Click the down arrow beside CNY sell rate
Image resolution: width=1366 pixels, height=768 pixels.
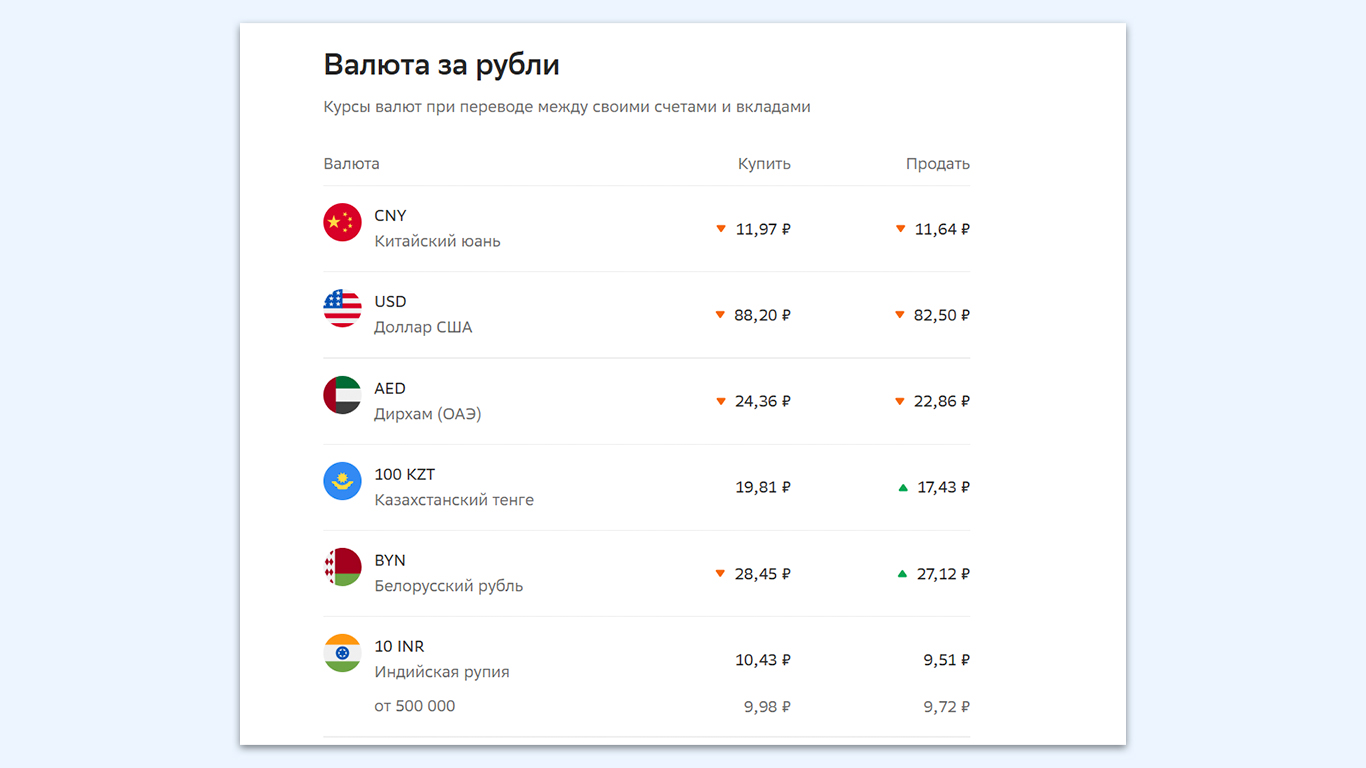pos(900,229)
